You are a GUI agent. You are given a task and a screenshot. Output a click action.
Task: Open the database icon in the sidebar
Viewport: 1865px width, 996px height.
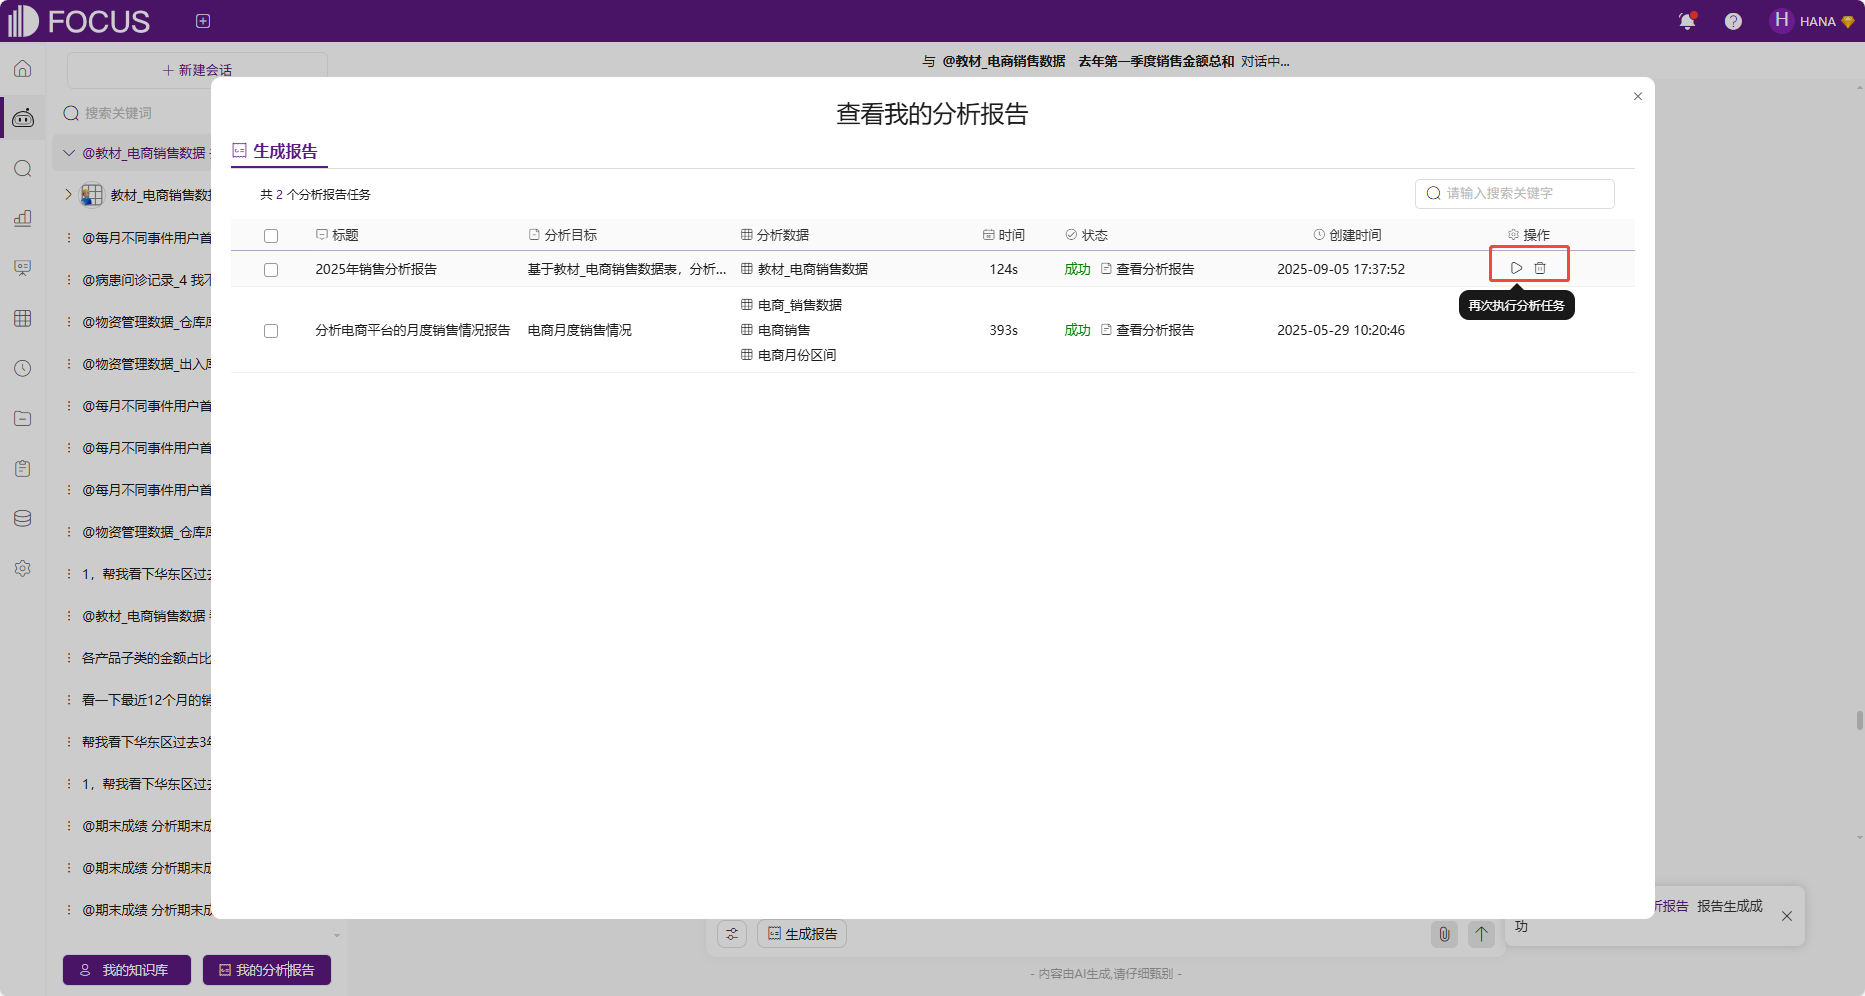(22, 518)
